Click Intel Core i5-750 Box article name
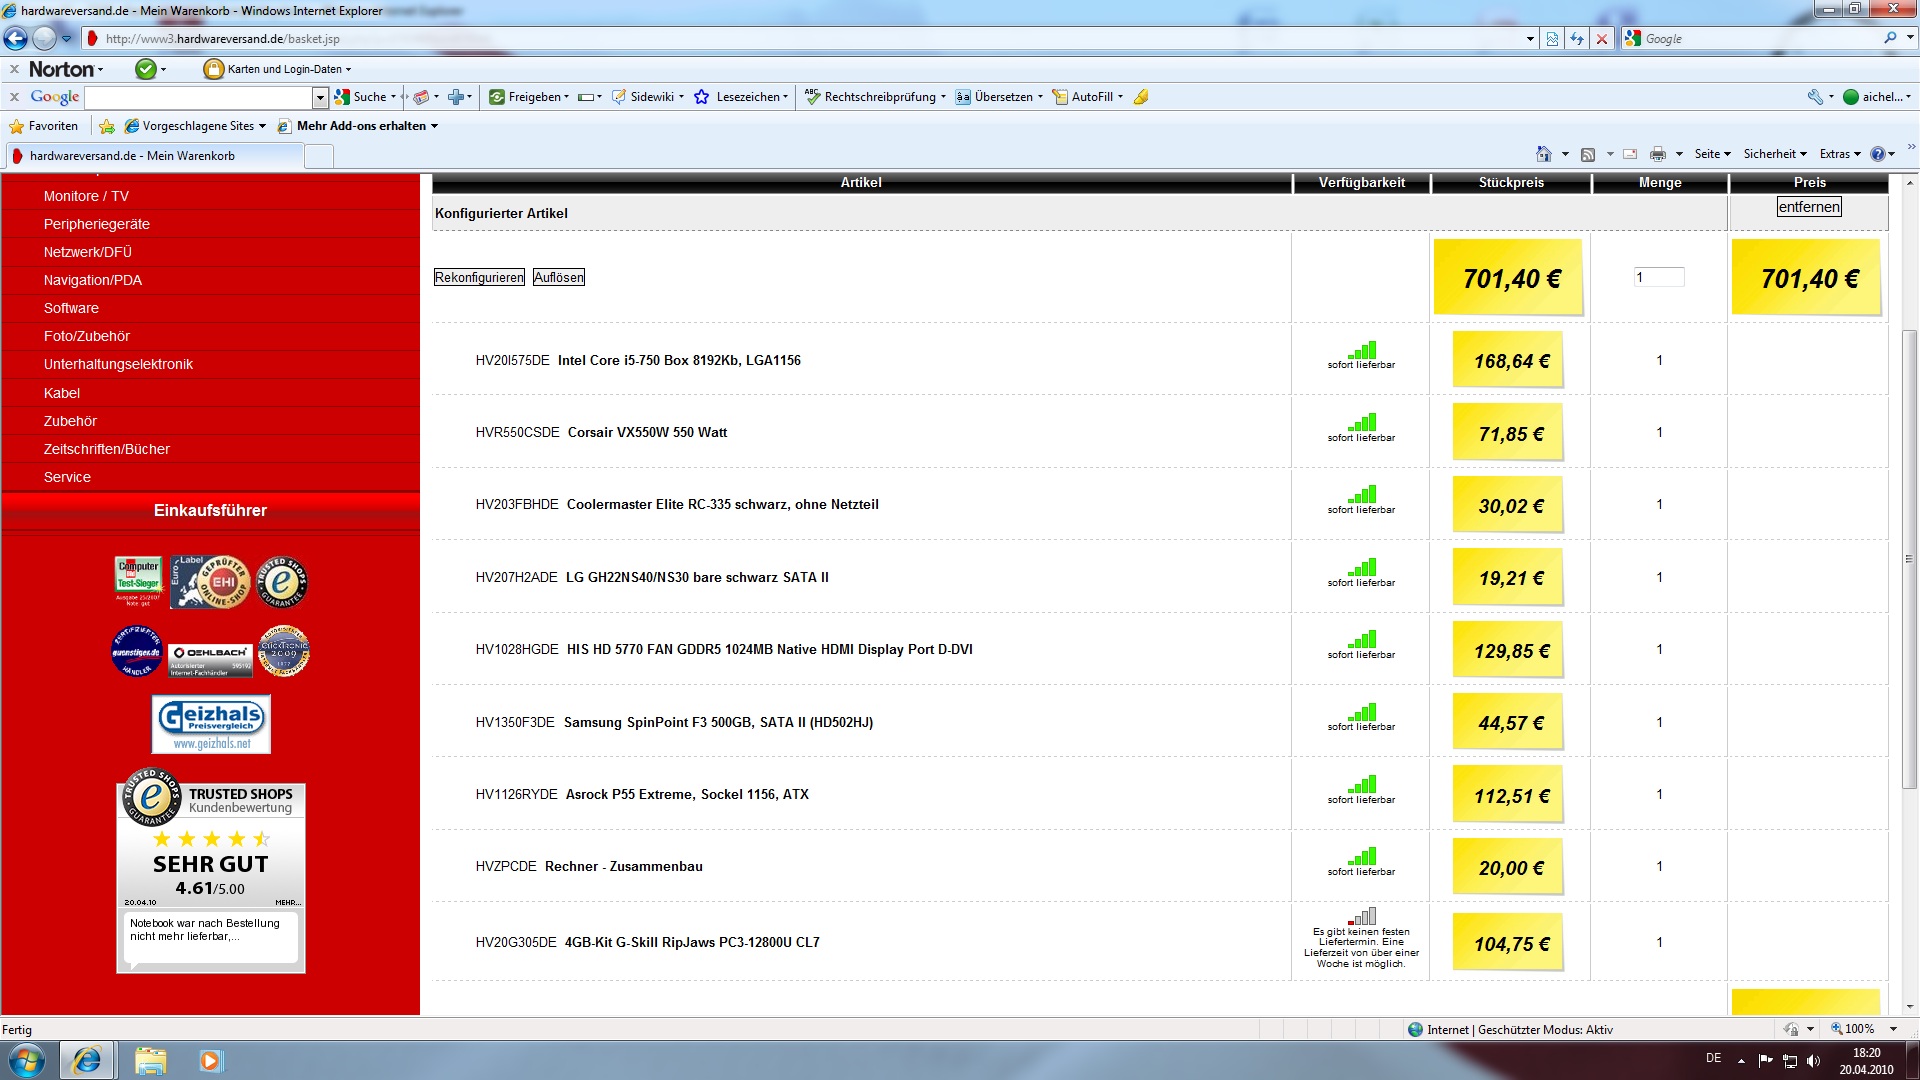 (679, 360)
